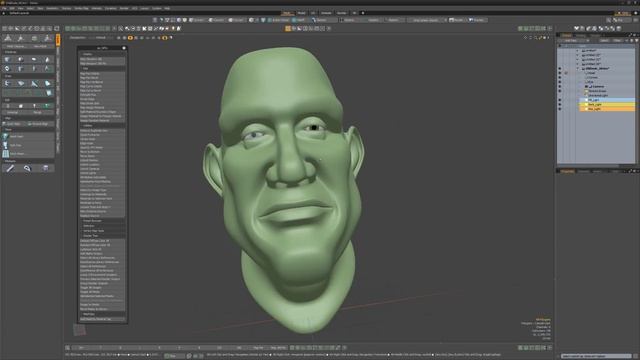640x360 pixels.
Task: Click the second large icon atop the left toolbox
Action: [21, 38]
